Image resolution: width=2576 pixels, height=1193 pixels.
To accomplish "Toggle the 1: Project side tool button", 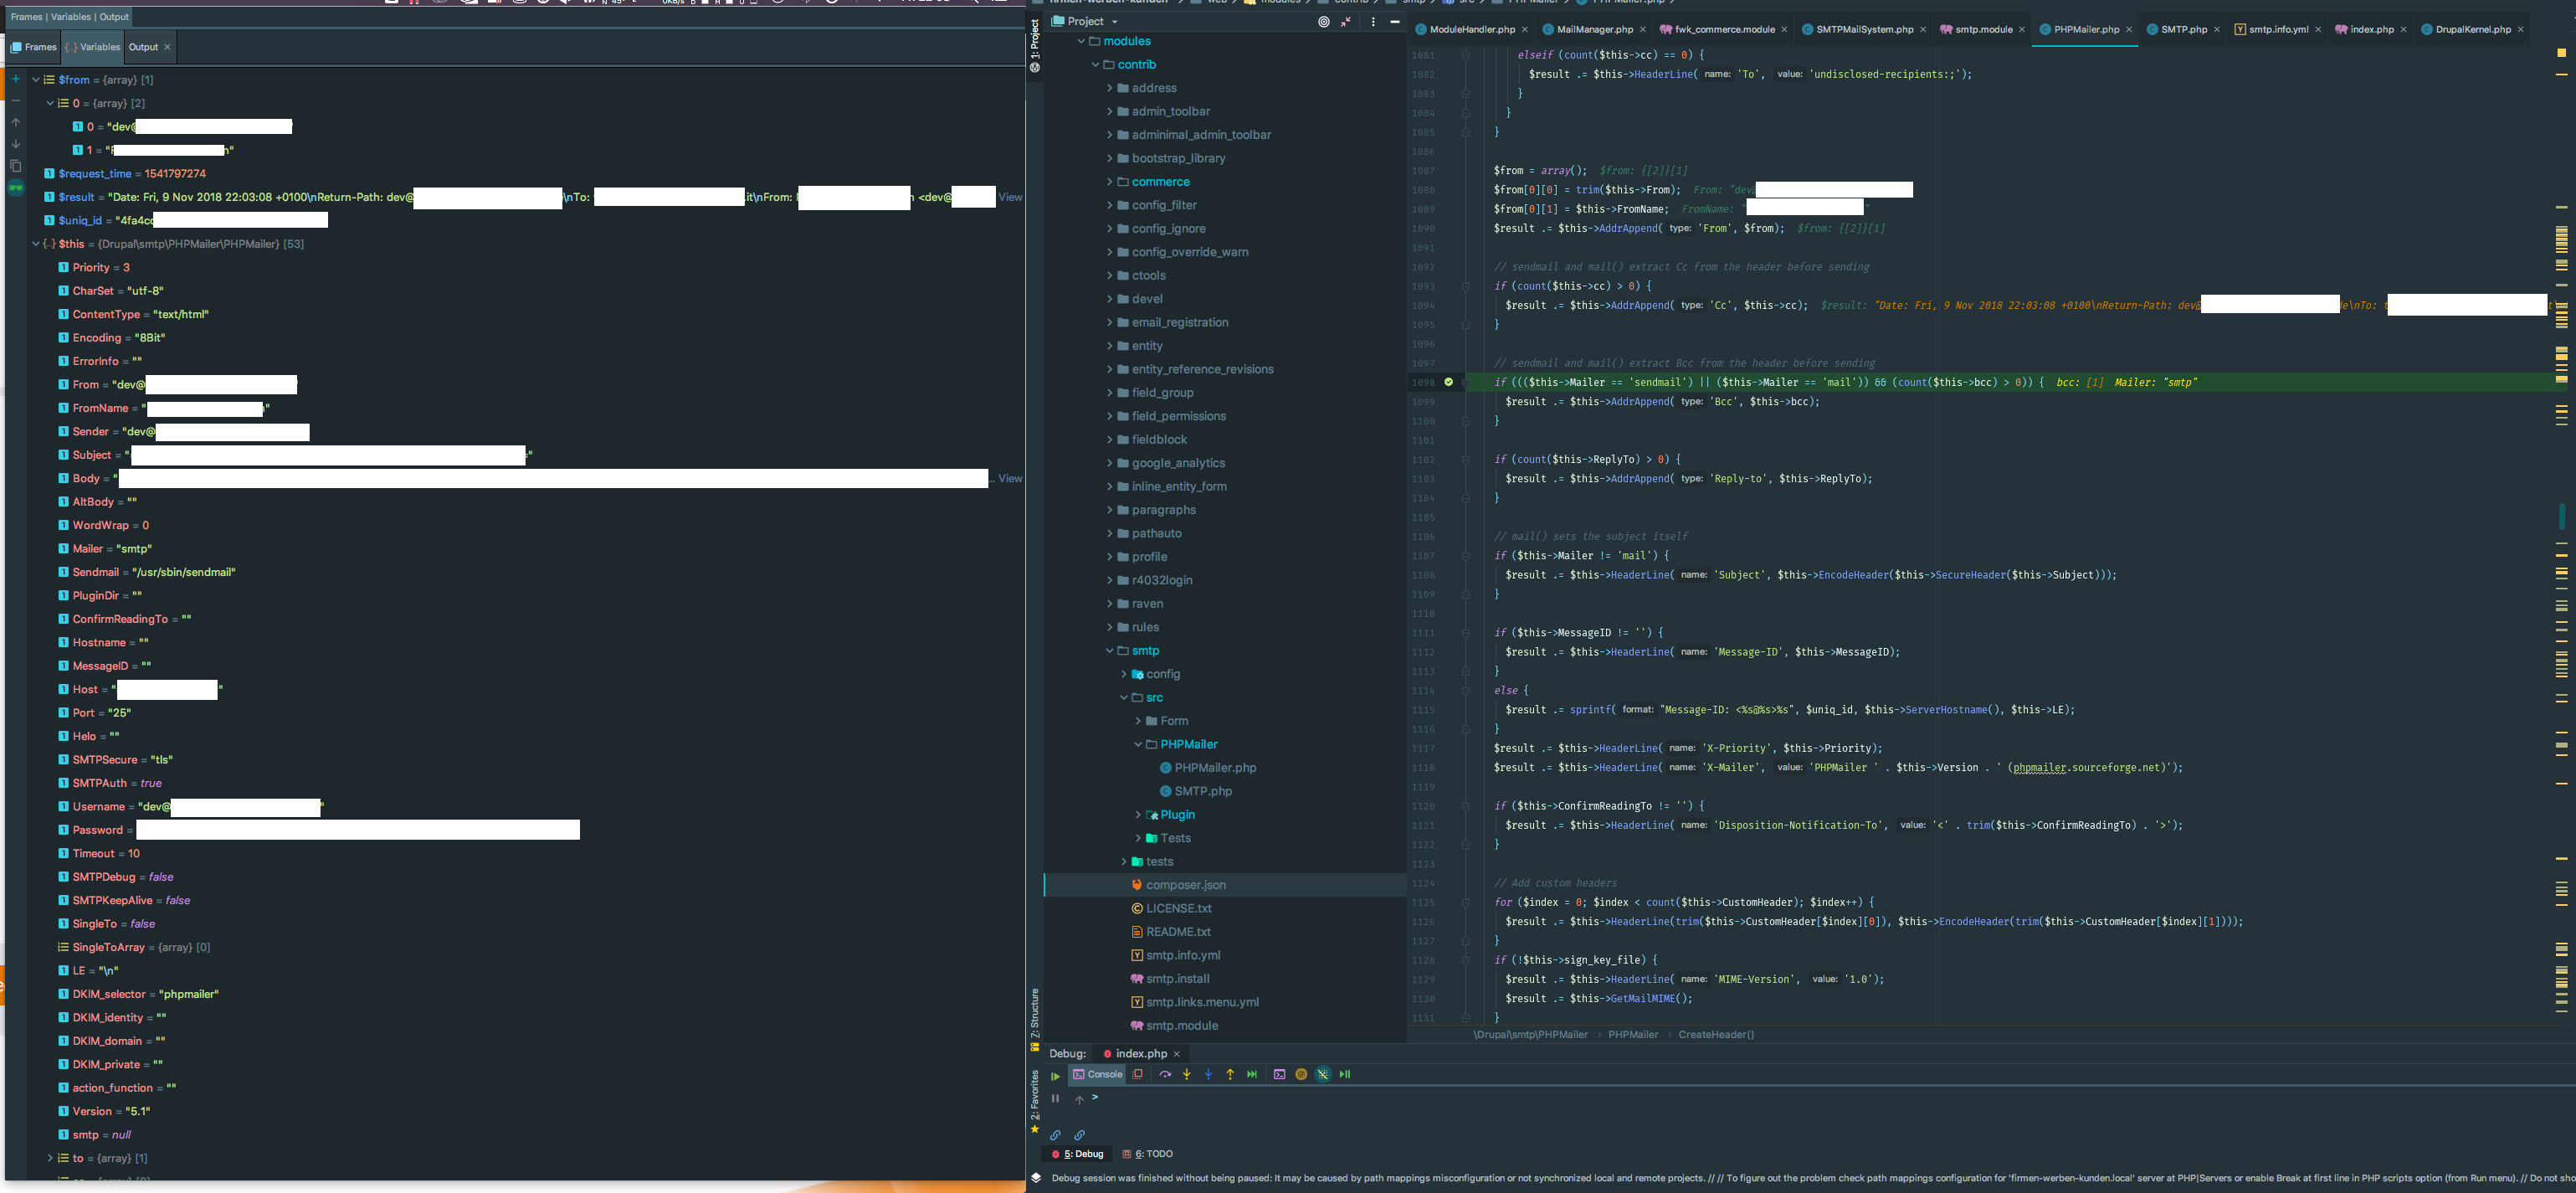I will 1035,45.
